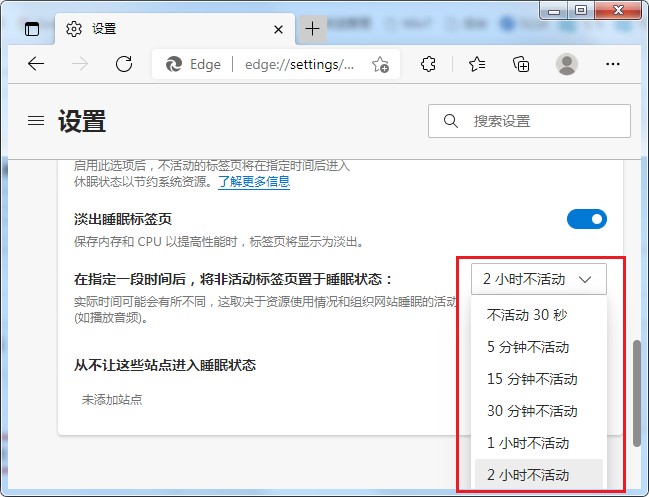Open the Extensions puzzle icon
Viewport: 649px width, 497px height.
428,64
